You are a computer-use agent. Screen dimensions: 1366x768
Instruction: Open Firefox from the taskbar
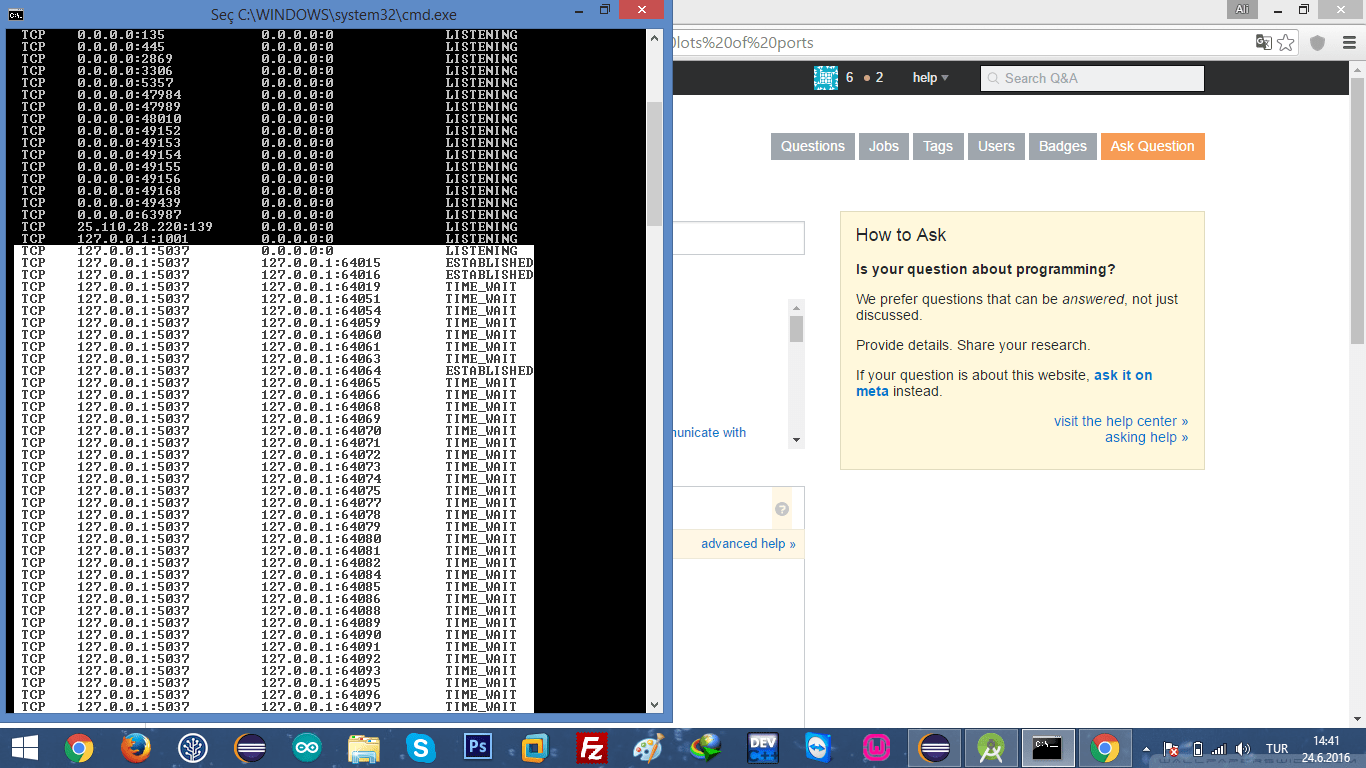[135, 748]
